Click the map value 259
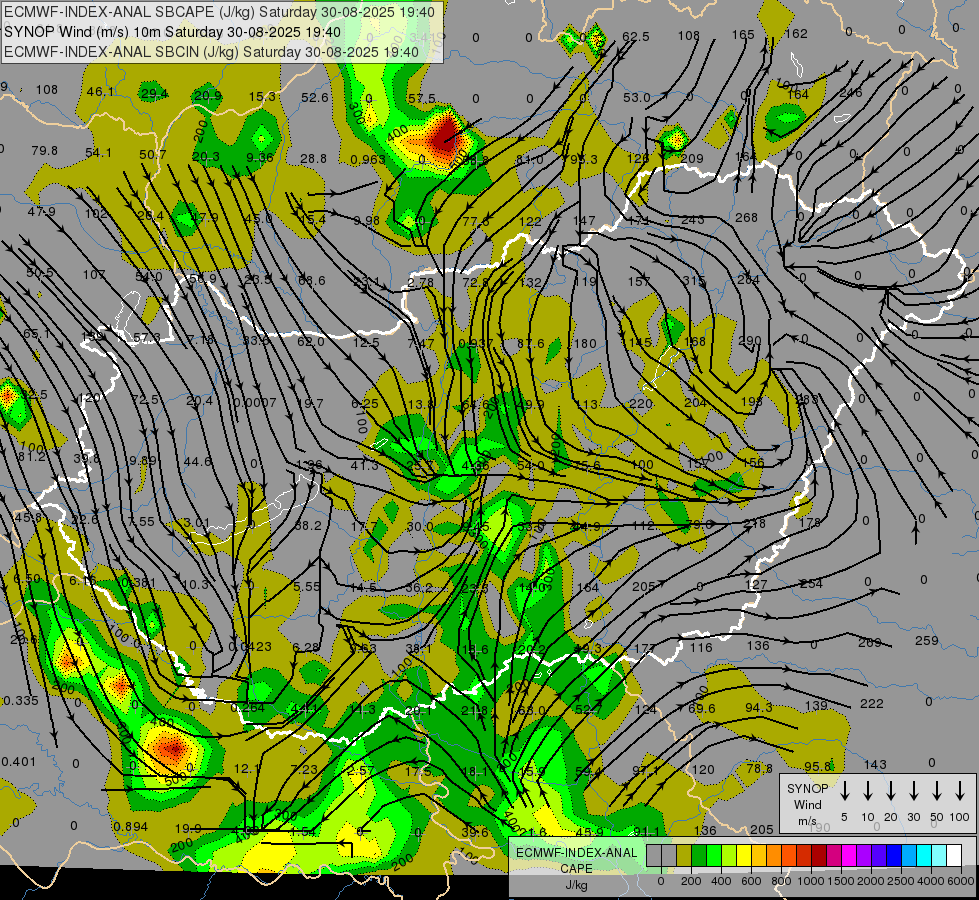The image size is (979, 900). (927, 641)
